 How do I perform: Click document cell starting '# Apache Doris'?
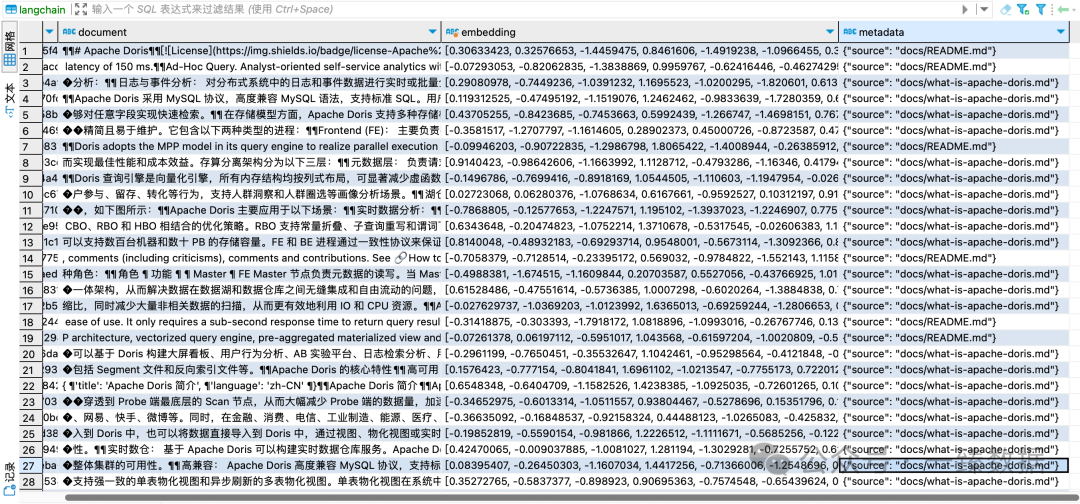pyautogui.click(x=250, y=50)
